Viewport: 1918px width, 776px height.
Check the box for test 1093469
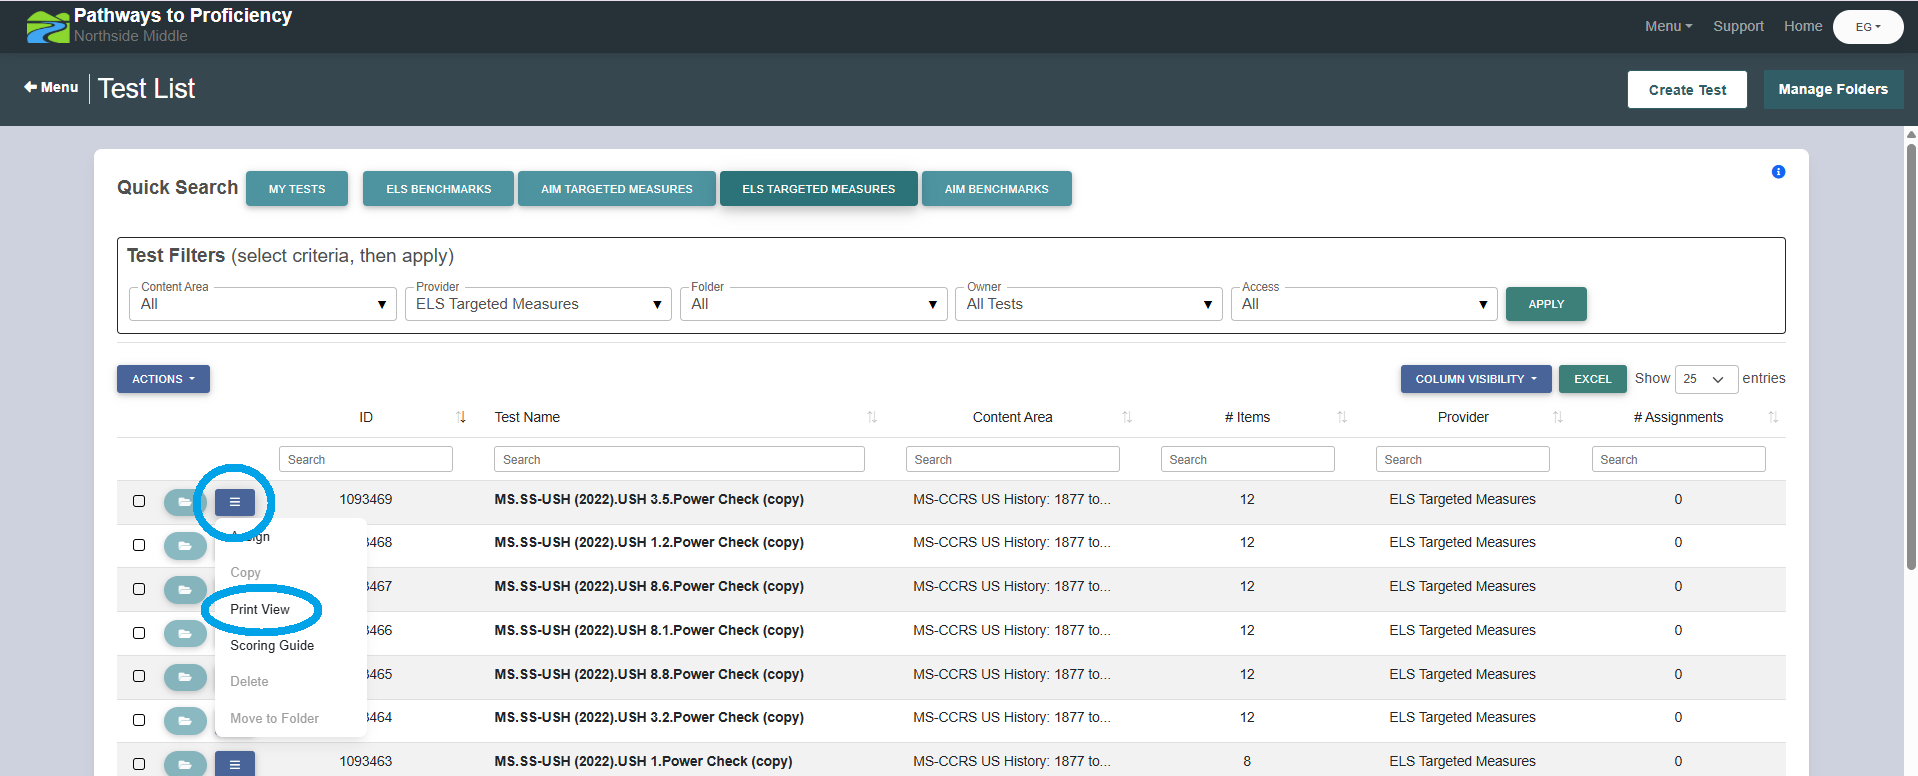[x=139, y=501]
